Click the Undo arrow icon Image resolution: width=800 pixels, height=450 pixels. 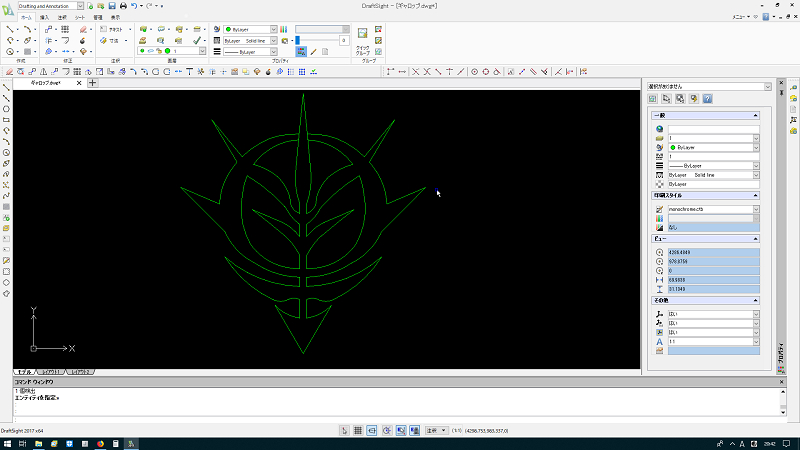pos(134,6)
